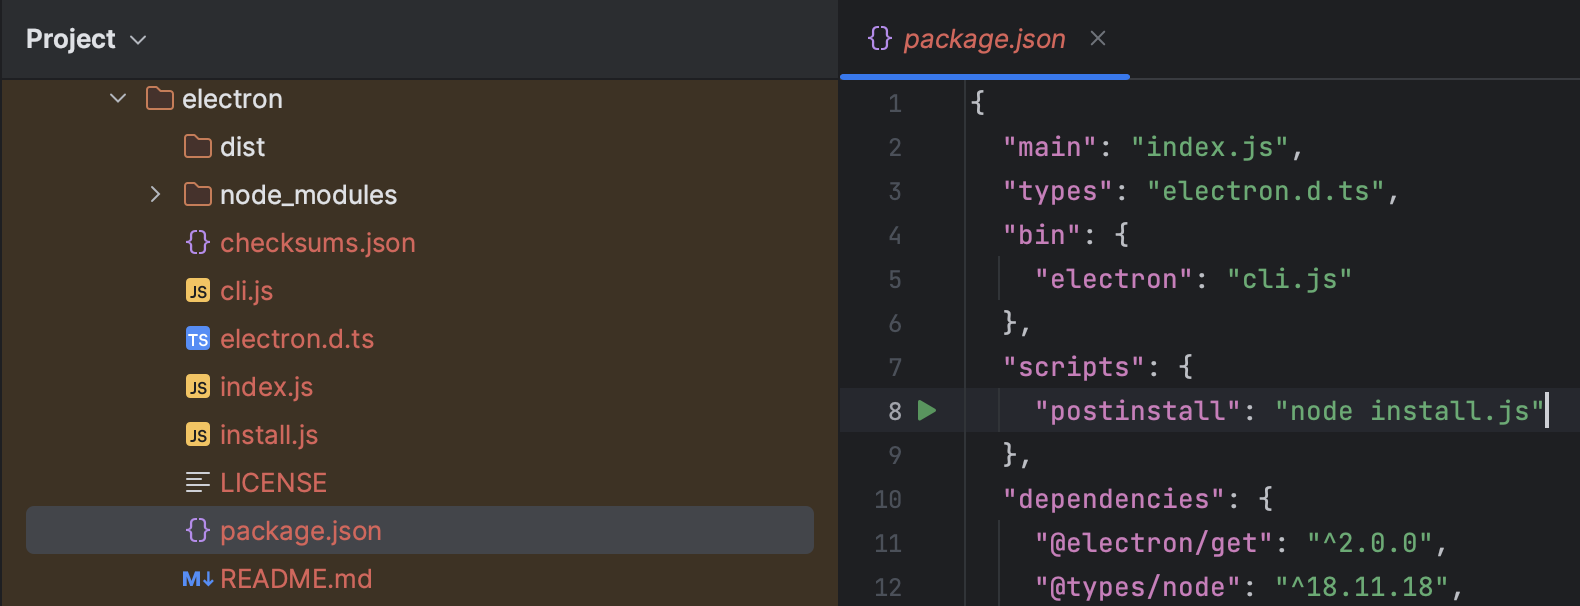Click the Markdown icon beside README.md
1580x606 pixels.
click(198, 579)
